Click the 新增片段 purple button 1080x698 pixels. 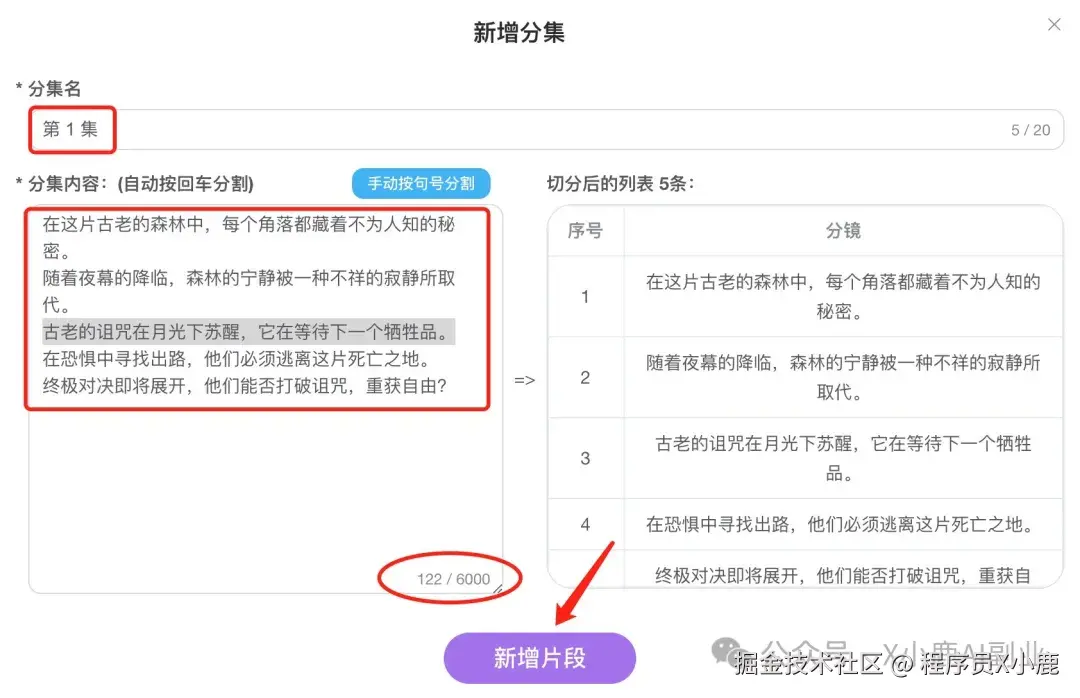pyautogui.click(x=540, y=658)
